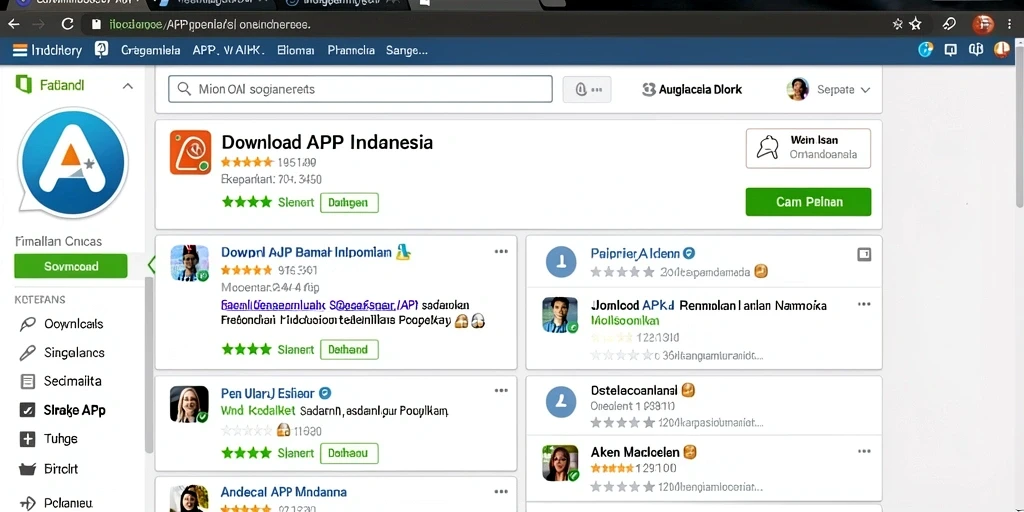The image size is (1024, 512).
Task: Click the Paiprier Aldenn blue avatar icon
Action: click(560, 262)
